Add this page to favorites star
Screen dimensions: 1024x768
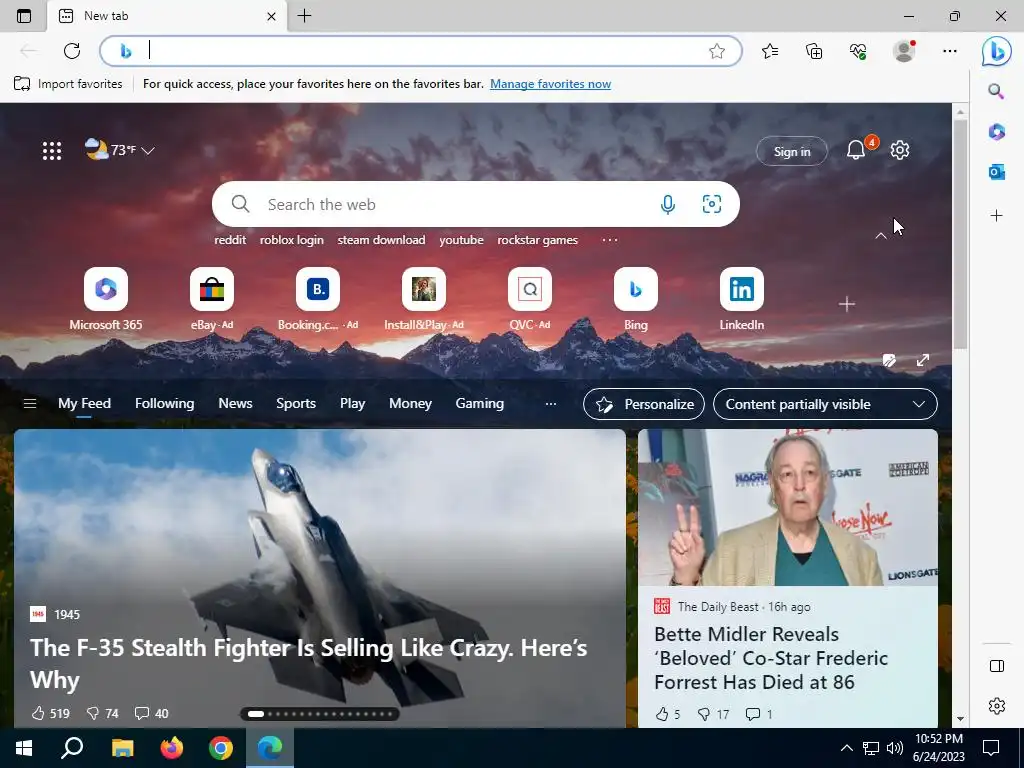717,51
